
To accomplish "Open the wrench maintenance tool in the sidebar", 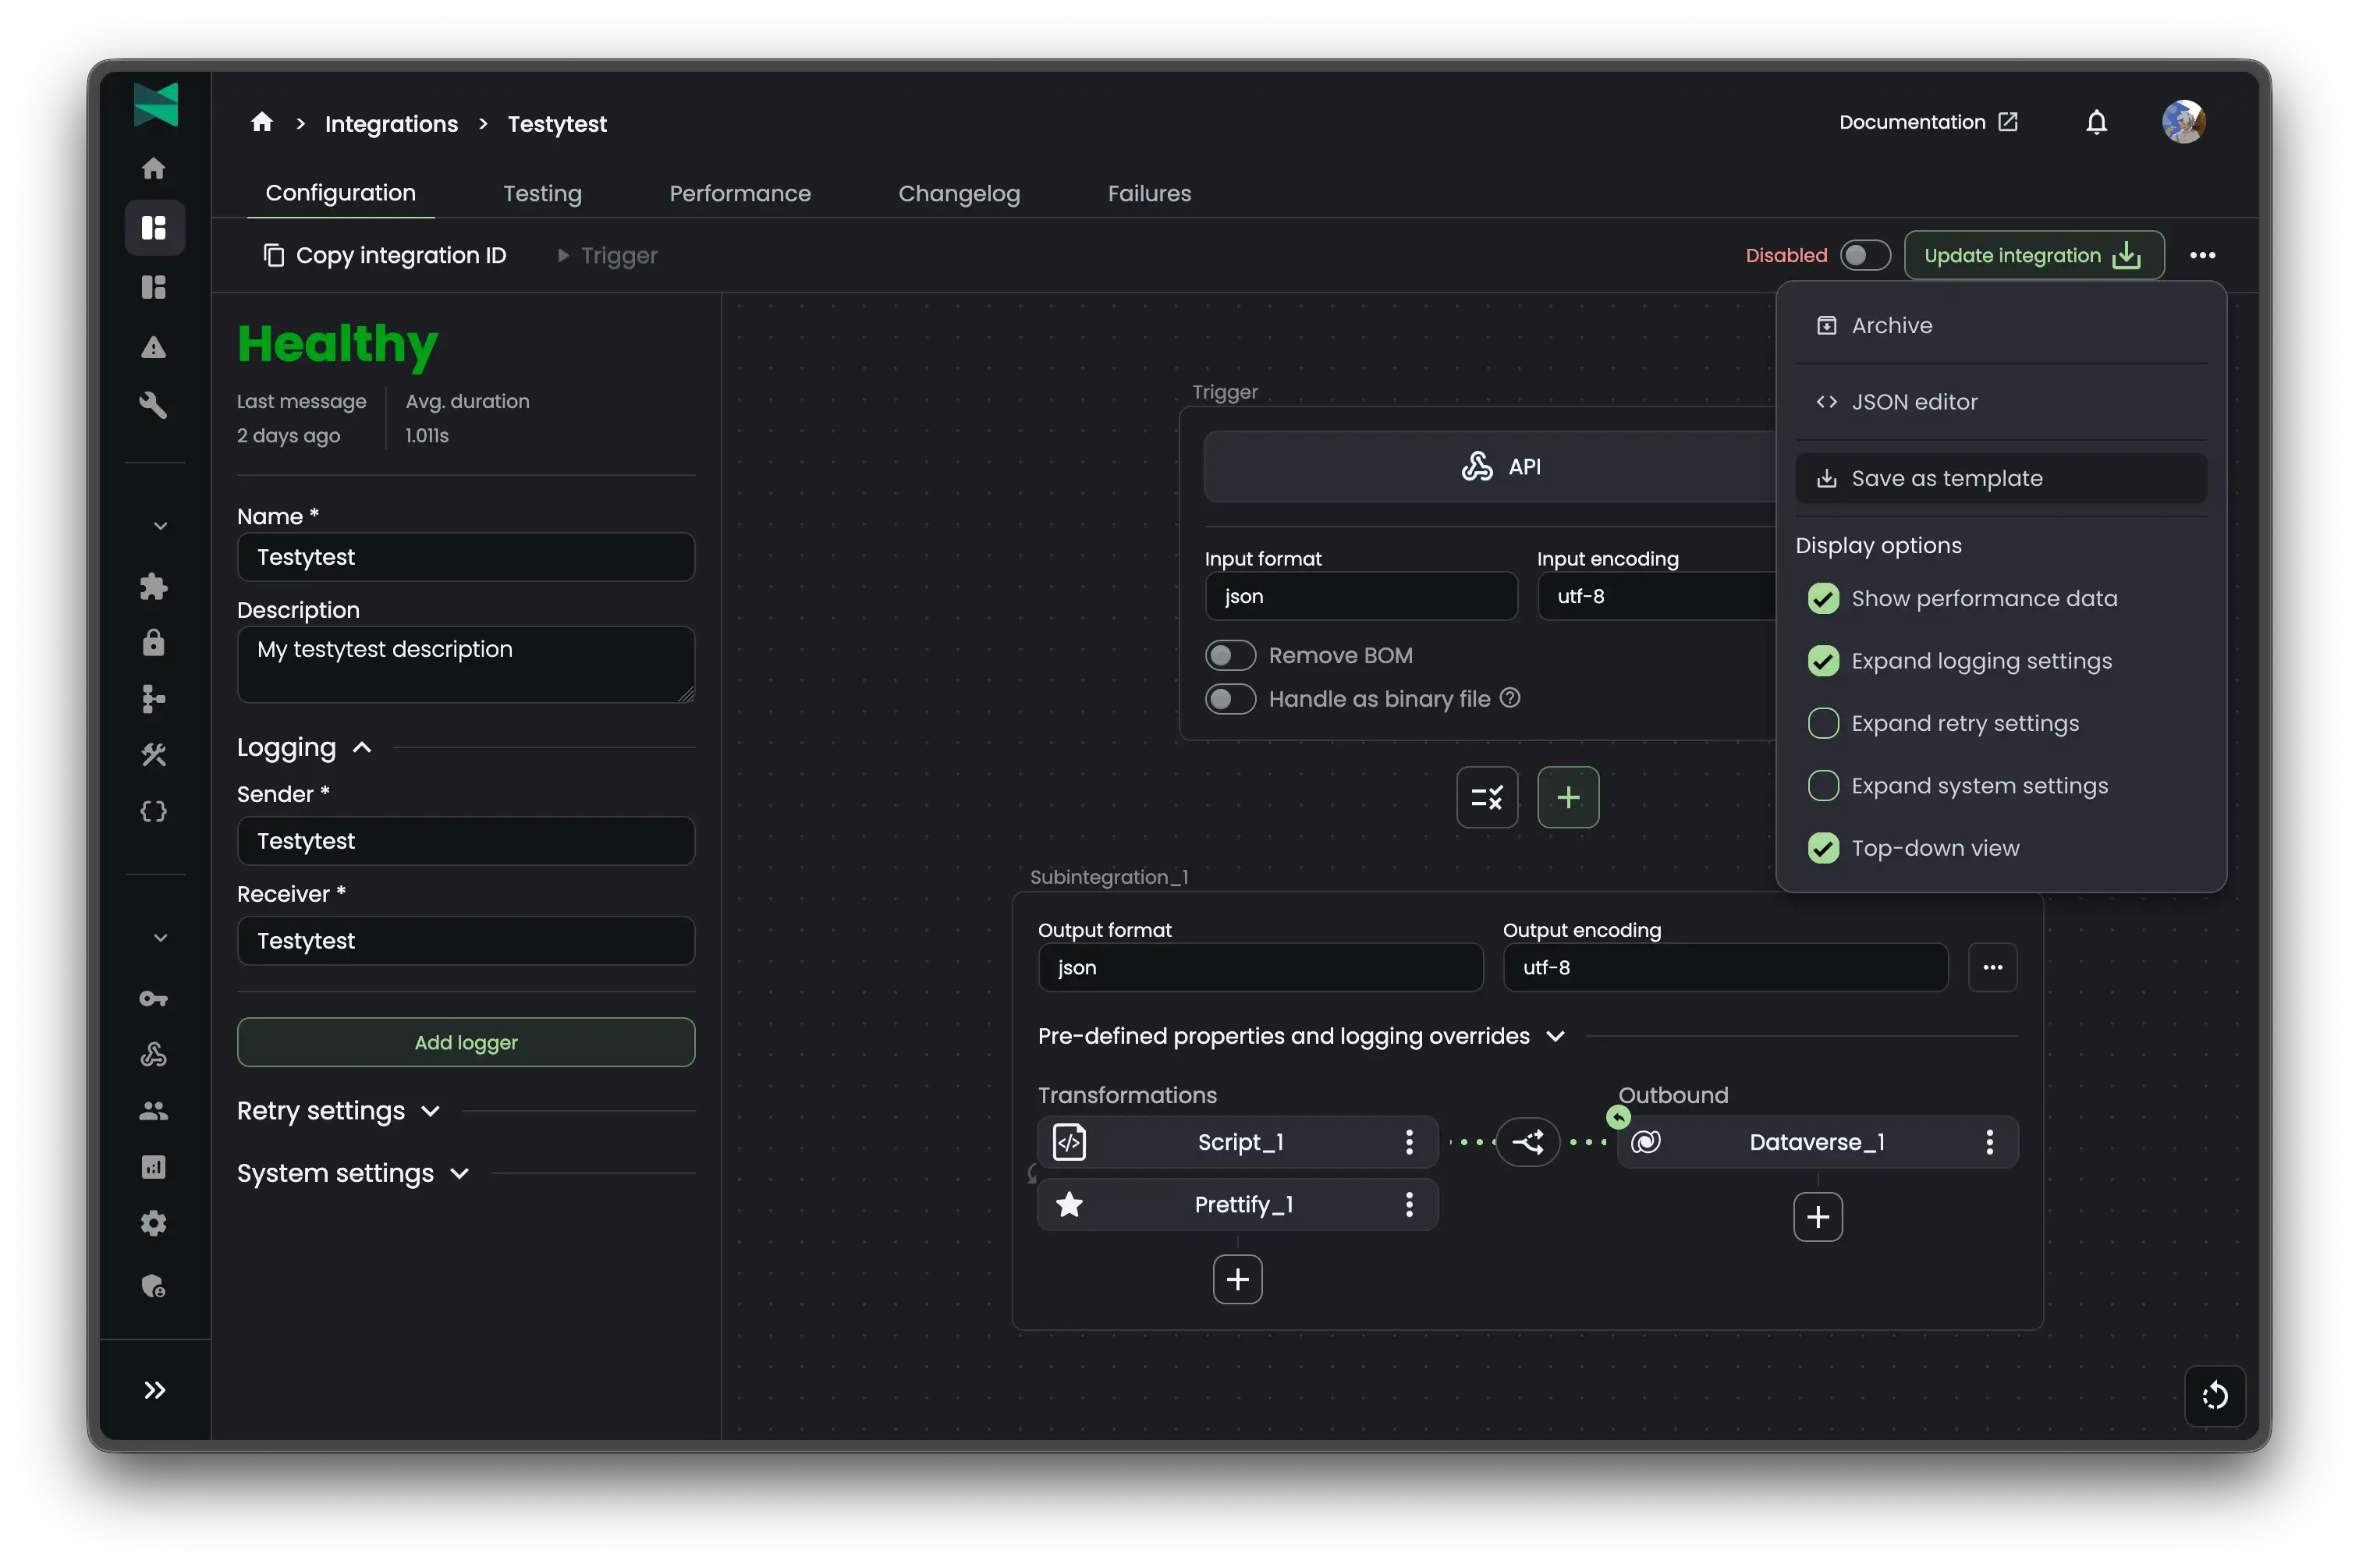I will coord(155,404).
